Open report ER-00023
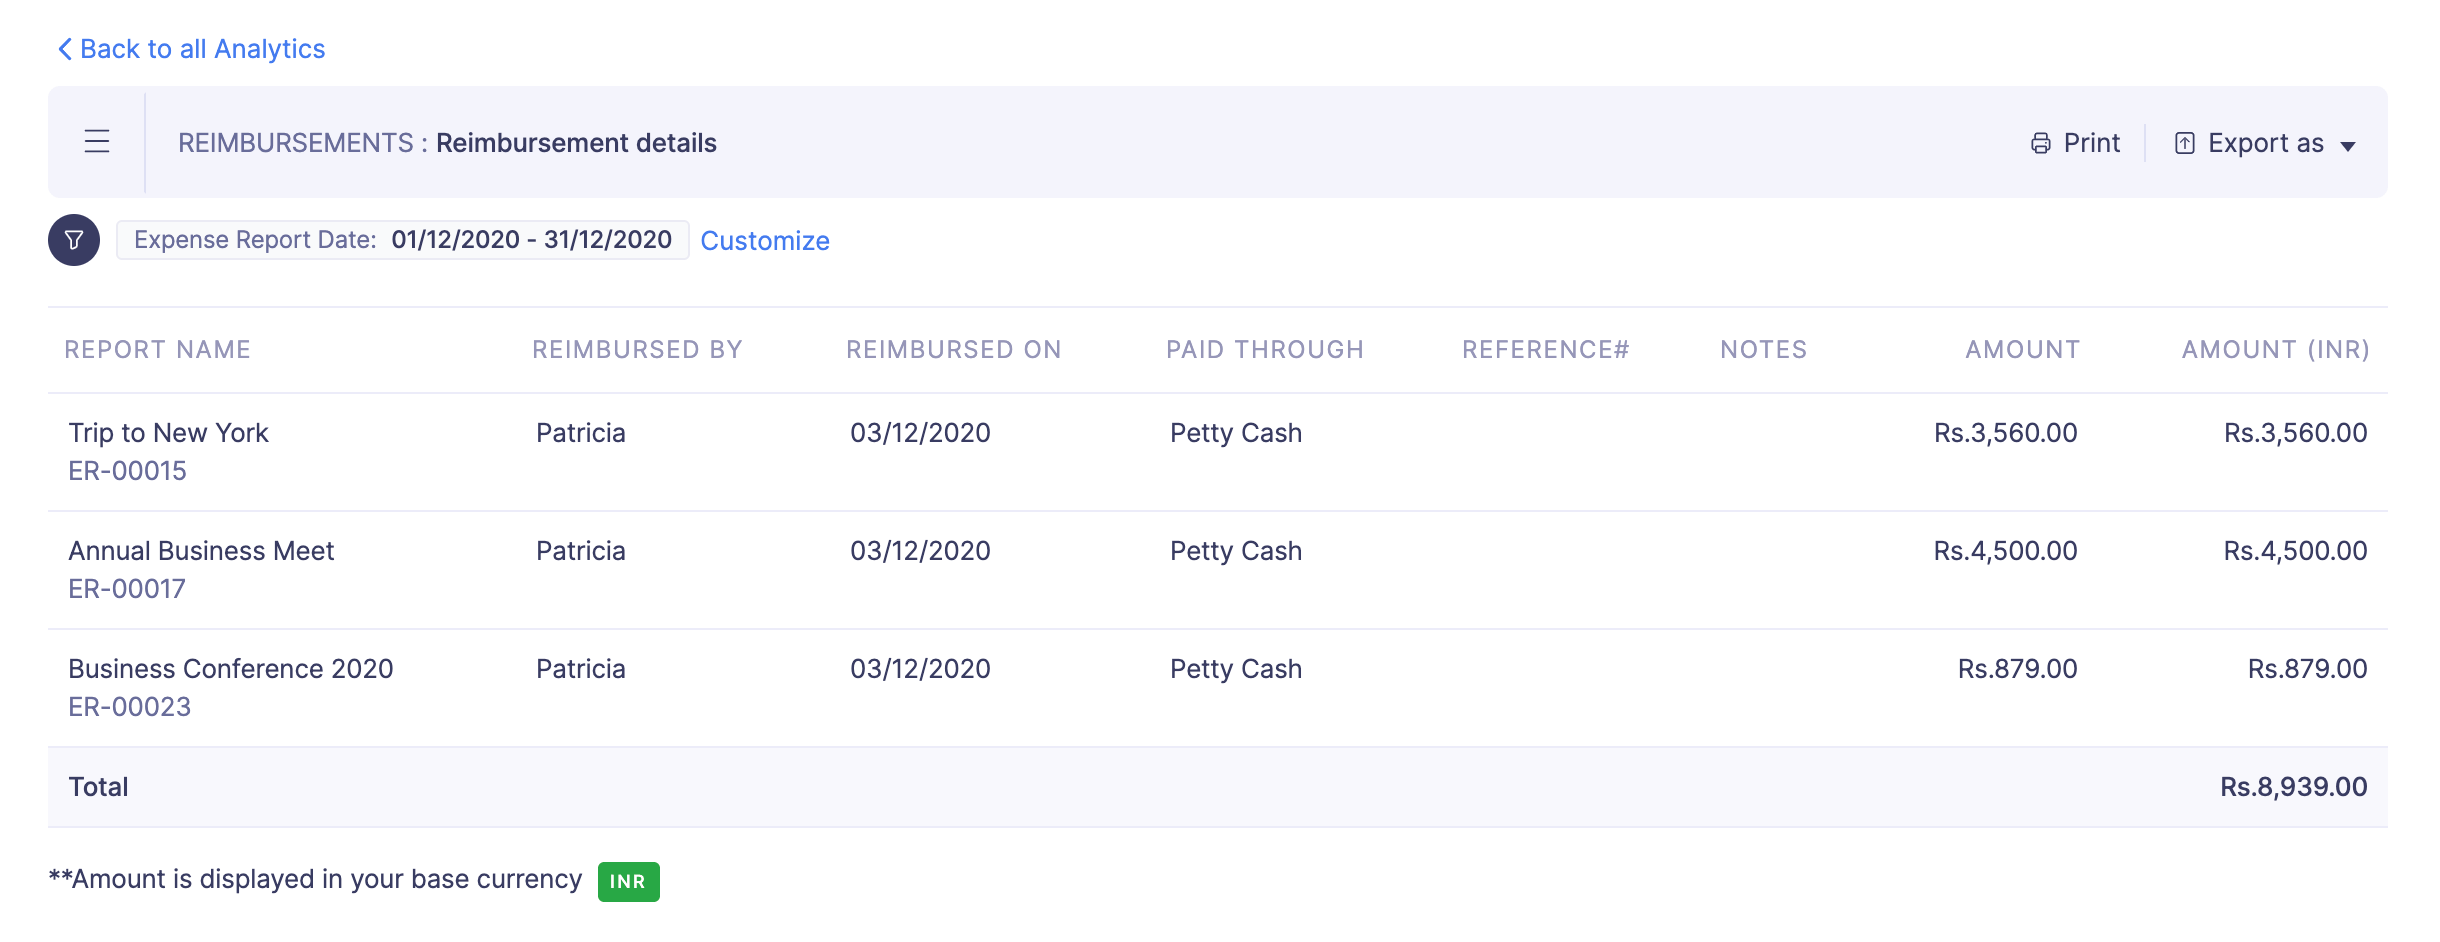 click(129, 707)
